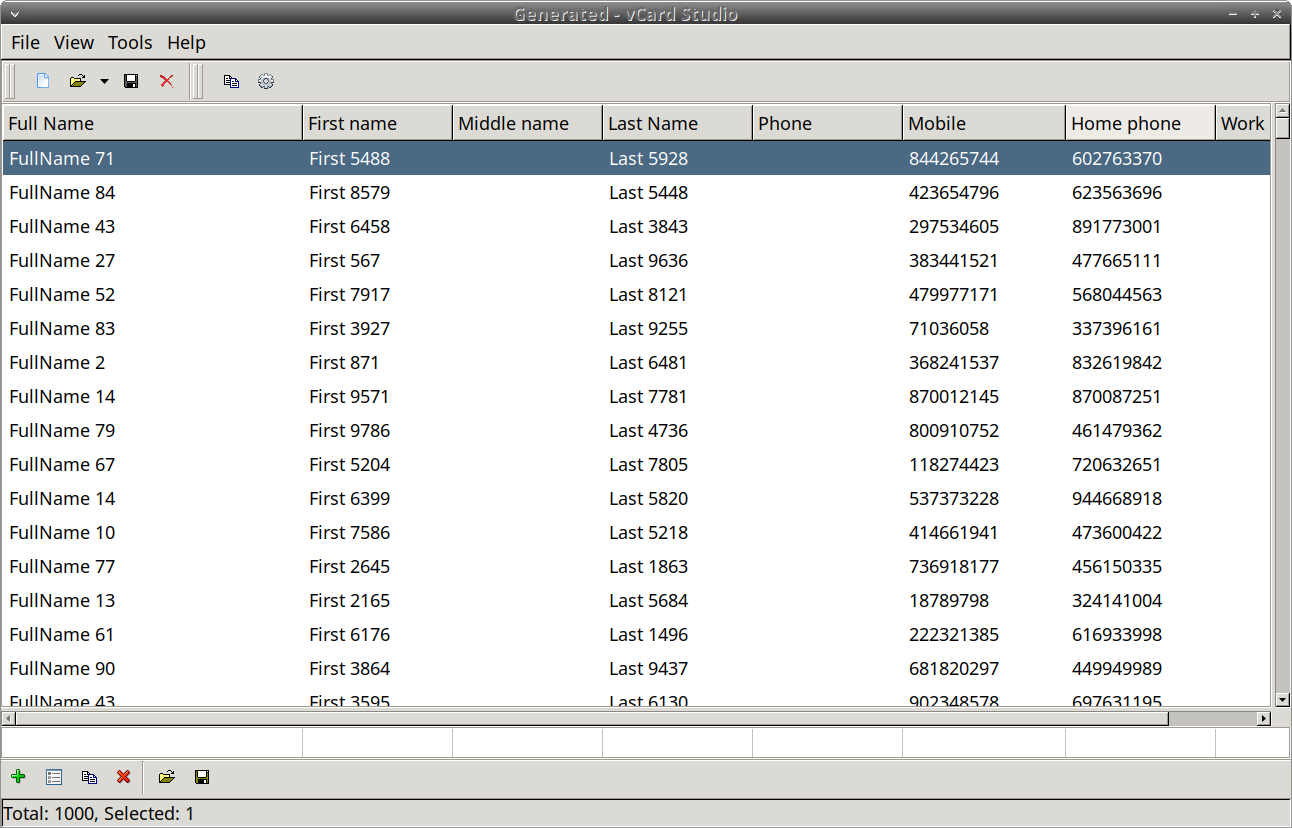Viewport: 1292px width, 828px height.
Task: Clone the selected contact in bottom toolbar
Action: pos(89,777)
